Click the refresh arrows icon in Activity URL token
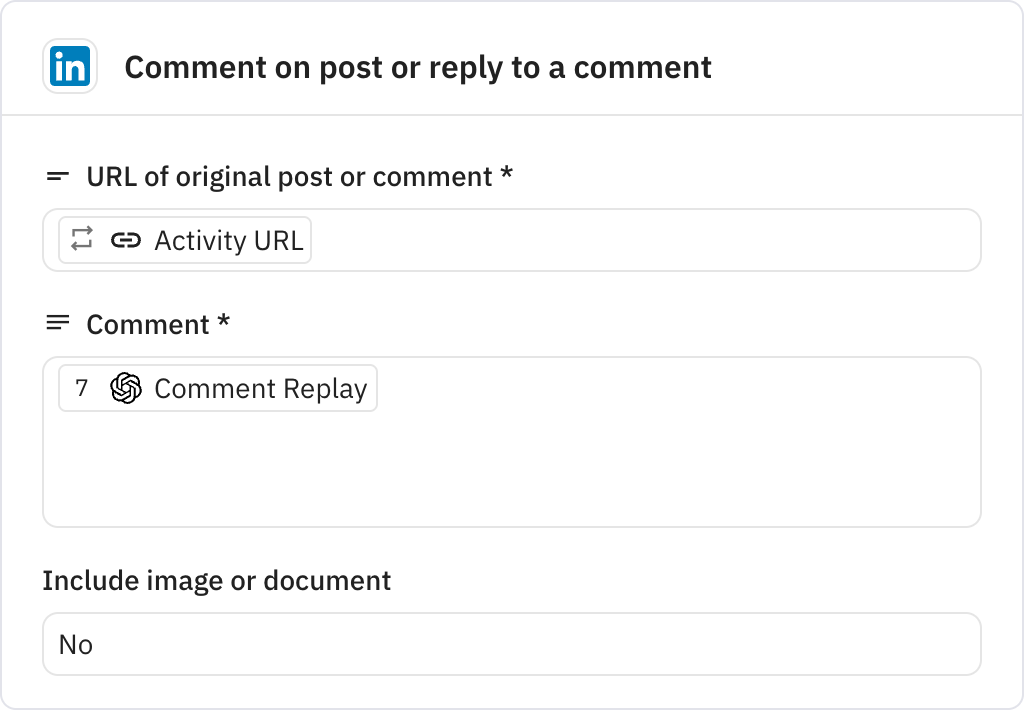The width and height of the screenshot is (1024, 710). [81, 240]
